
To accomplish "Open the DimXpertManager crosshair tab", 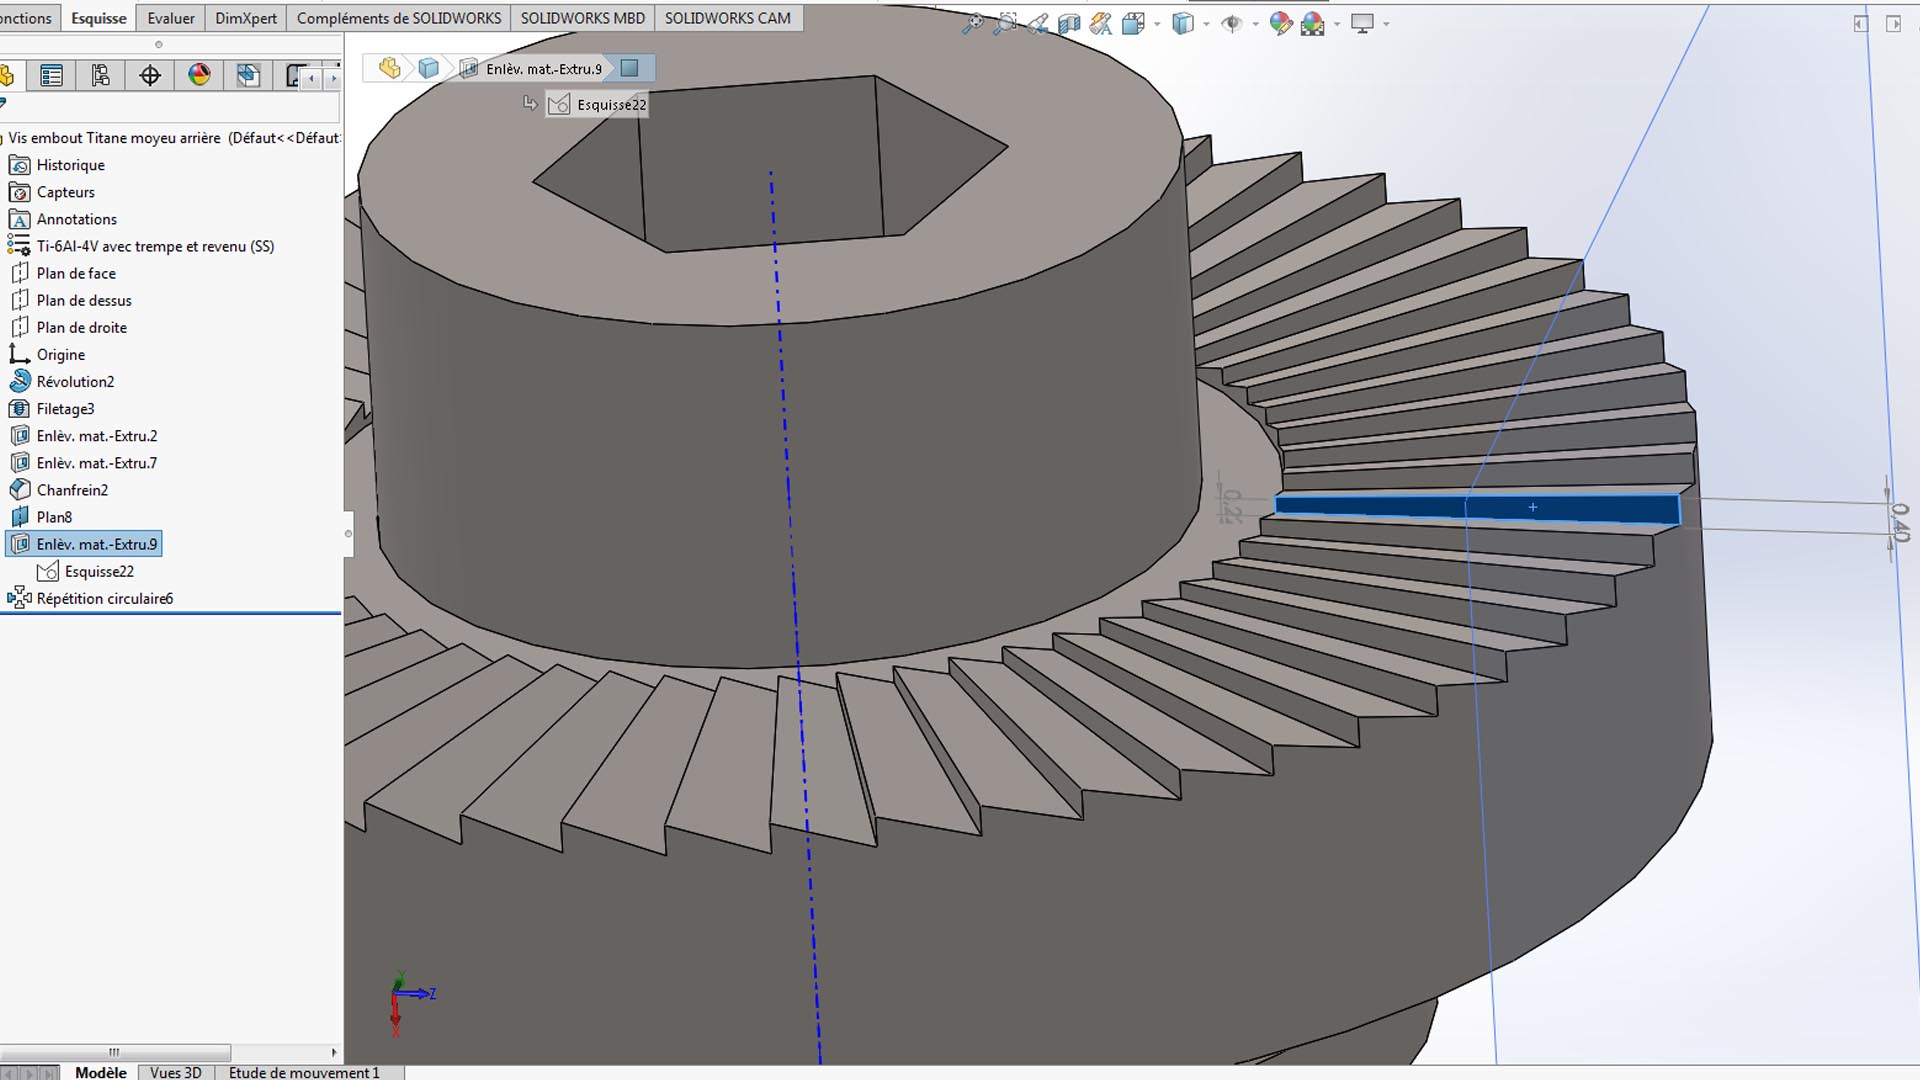I will click(150, 76).
